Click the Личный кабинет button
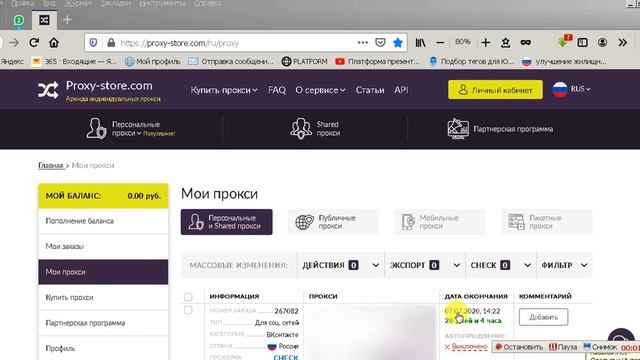640x360 pixels. coord(495,90)
